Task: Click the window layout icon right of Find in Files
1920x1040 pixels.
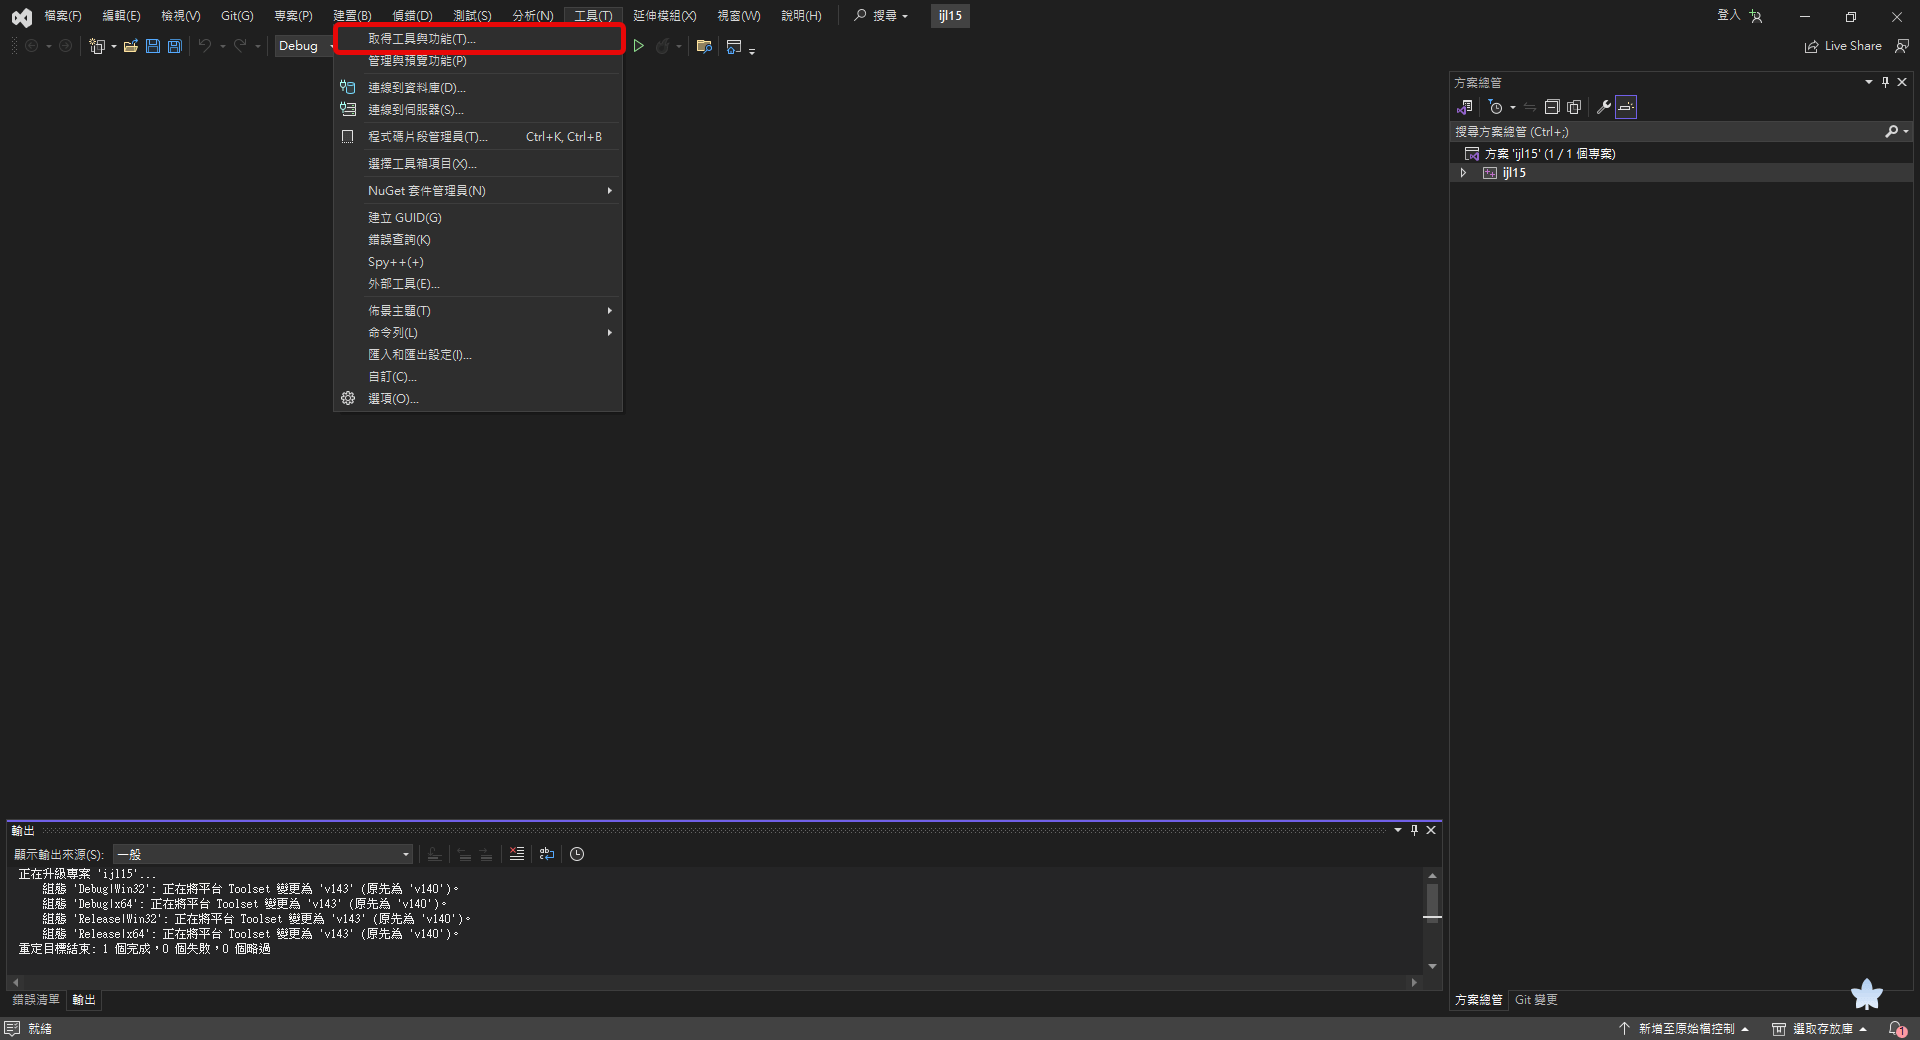Action: point(734,46)
